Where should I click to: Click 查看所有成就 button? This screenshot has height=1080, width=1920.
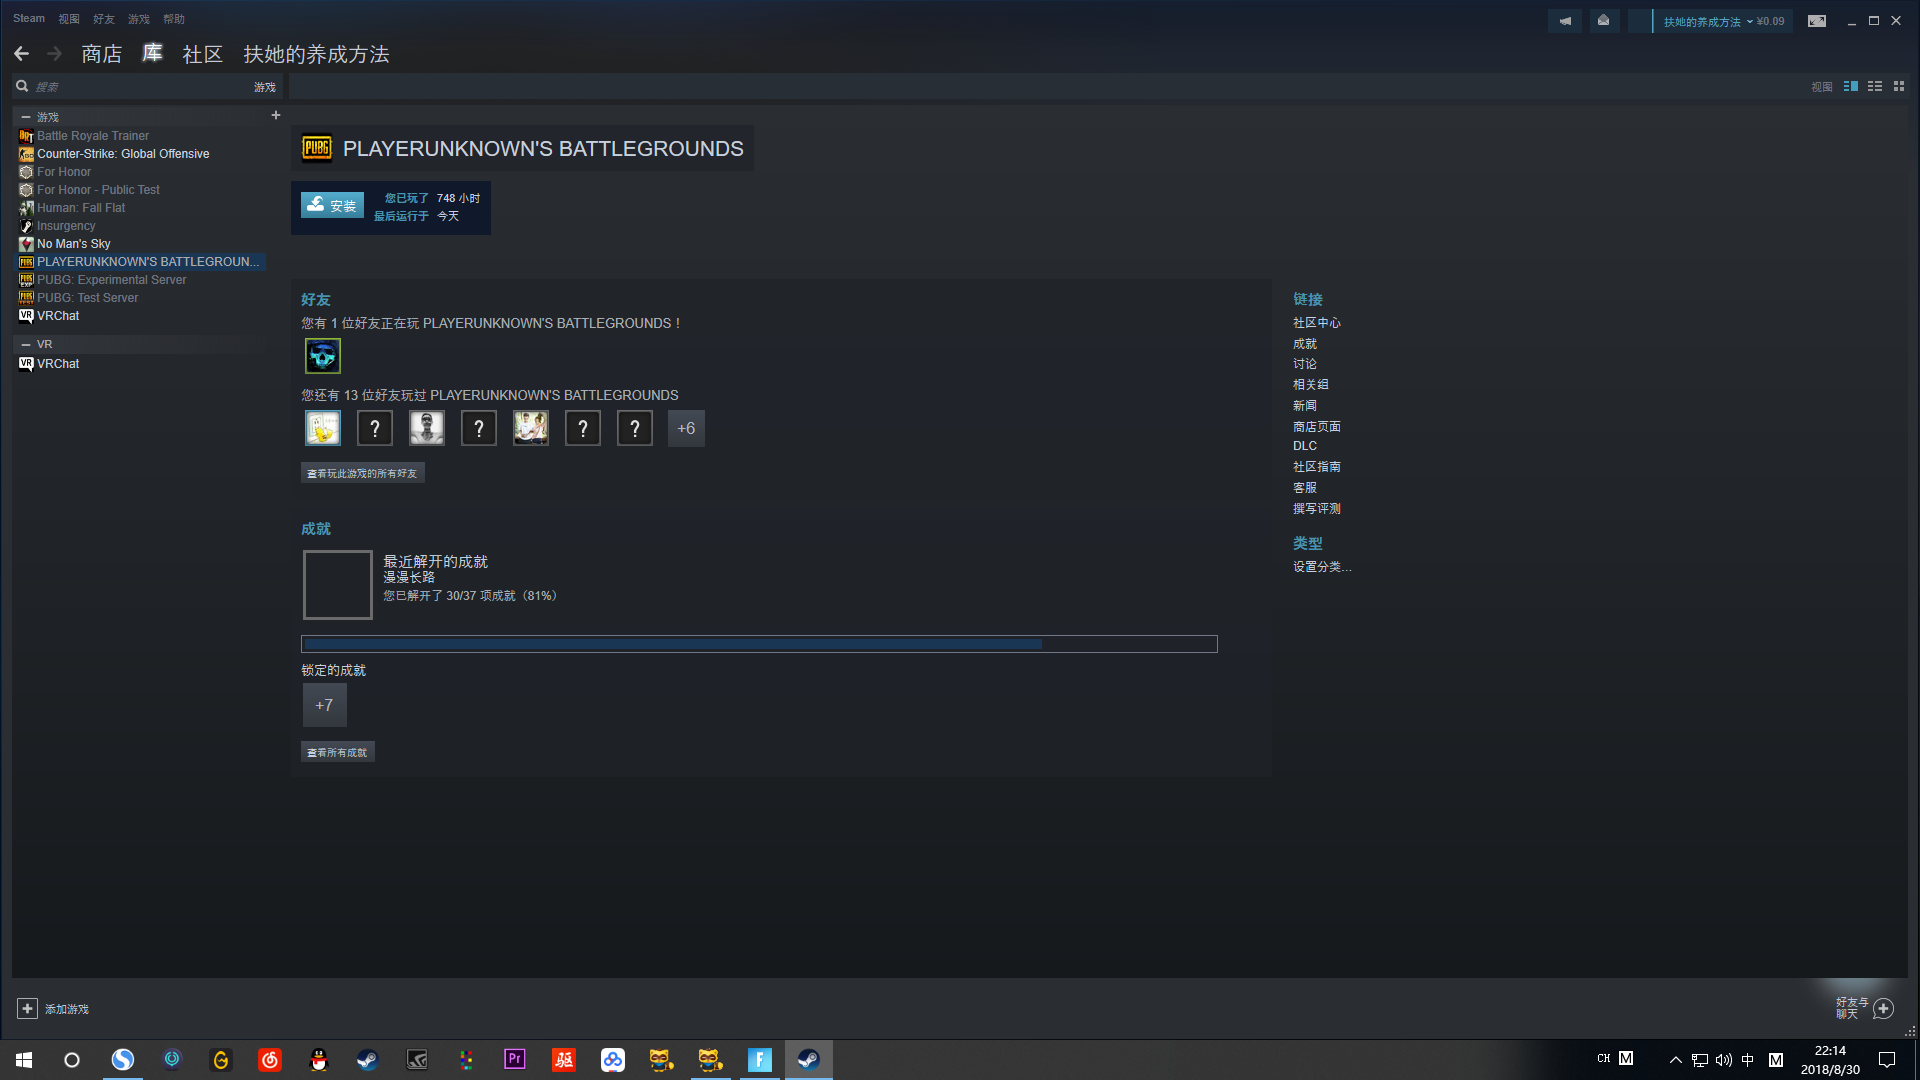[338, 752]
